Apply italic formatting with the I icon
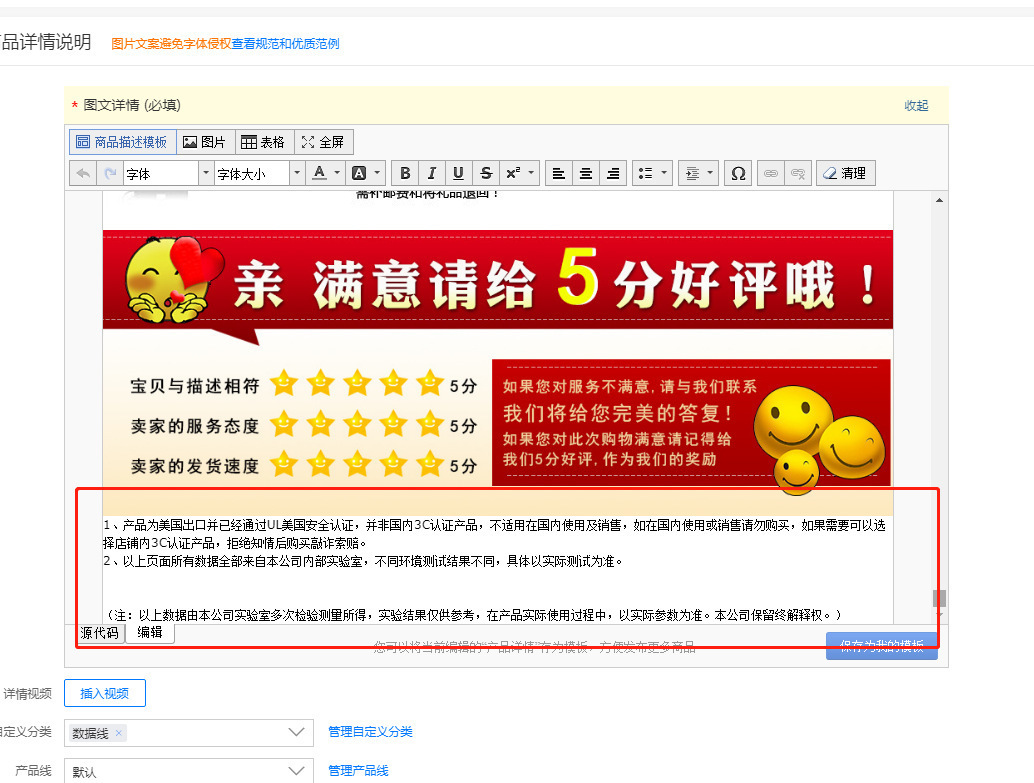 431,173
